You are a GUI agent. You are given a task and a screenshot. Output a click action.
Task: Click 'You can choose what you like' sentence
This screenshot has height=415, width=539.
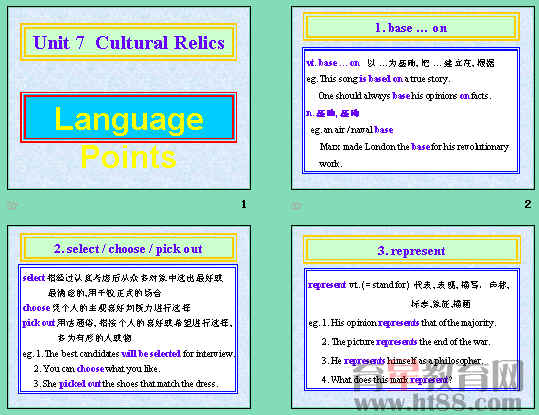(x=97, y=369)
